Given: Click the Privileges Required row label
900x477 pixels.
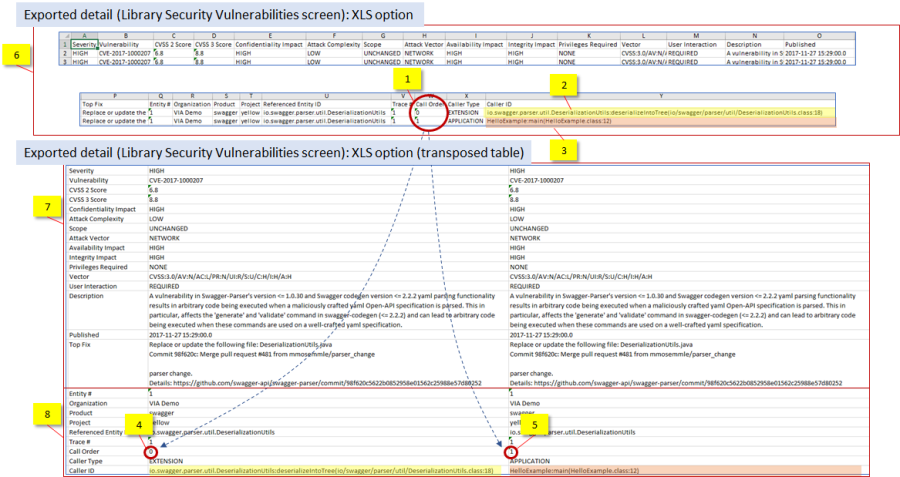Looking at the screenshot, I should 100,267.
